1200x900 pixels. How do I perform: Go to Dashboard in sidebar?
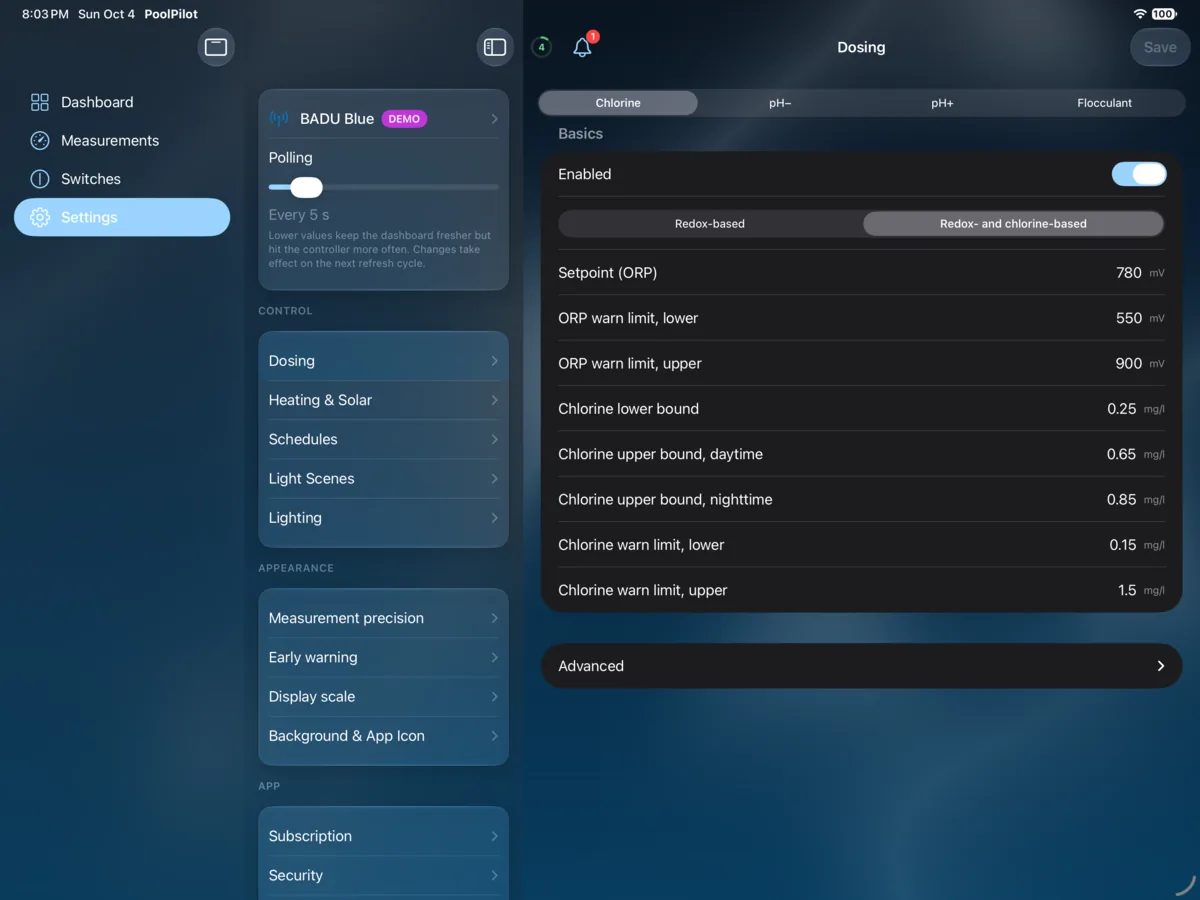point(122,102)
